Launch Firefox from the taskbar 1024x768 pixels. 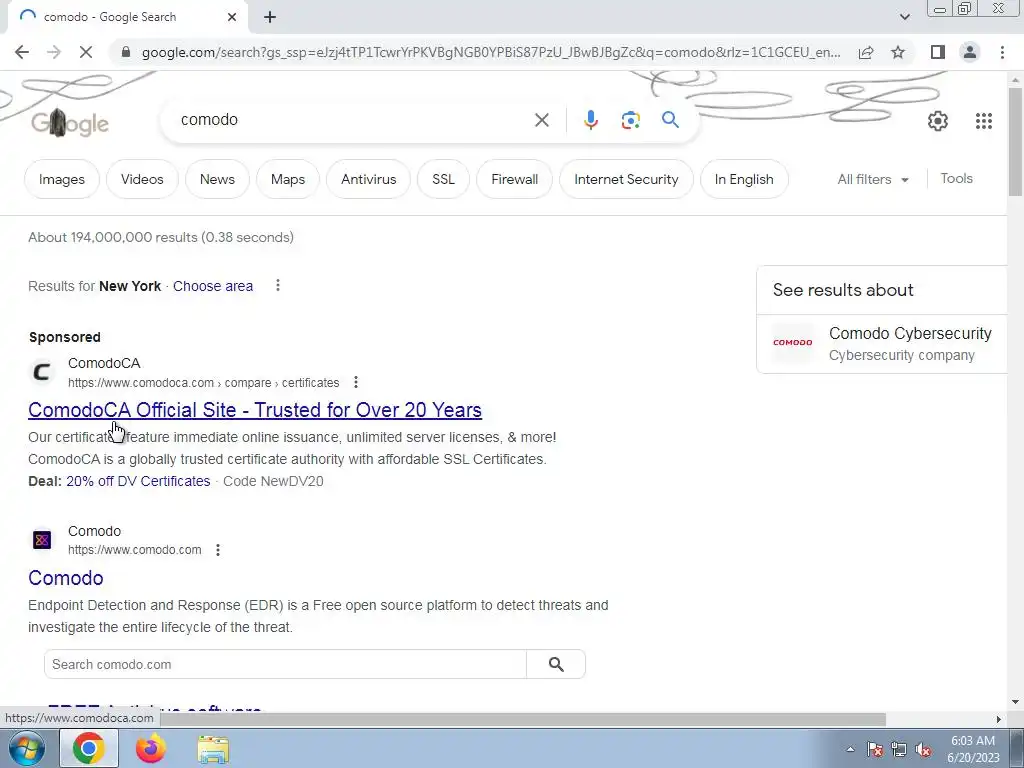click(x=151, y=748)
